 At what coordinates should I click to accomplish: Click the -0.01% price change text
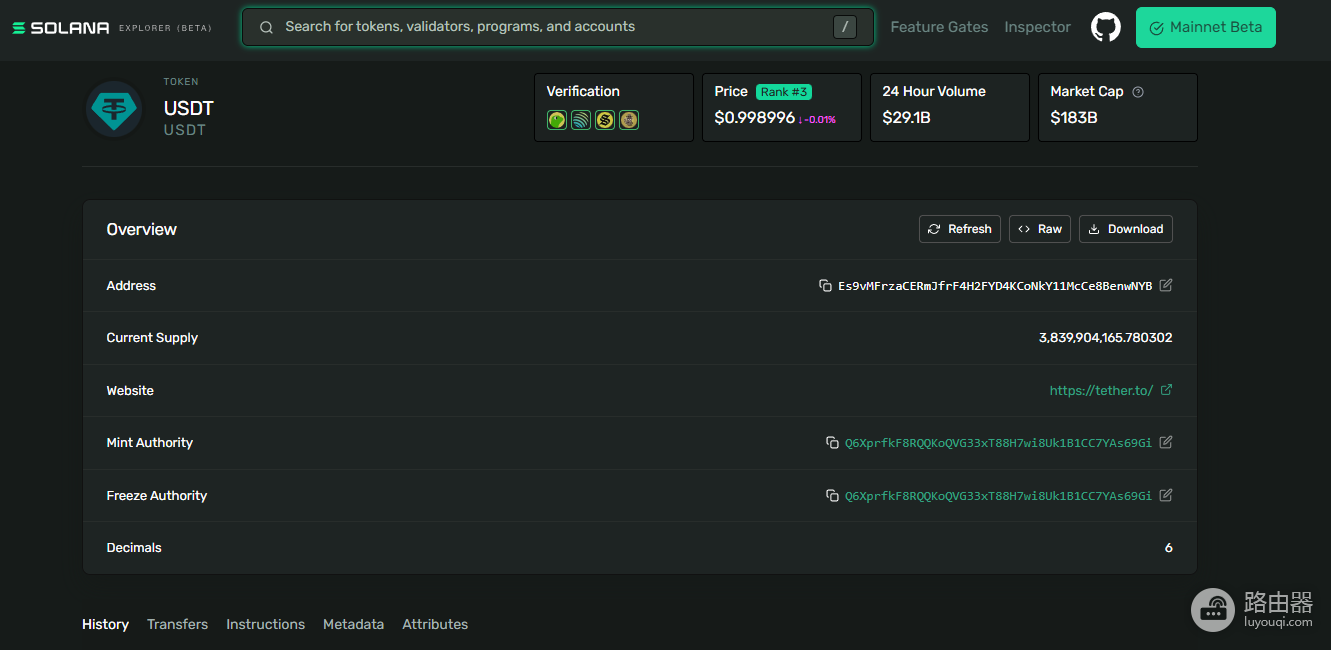[x=817, y=120]
